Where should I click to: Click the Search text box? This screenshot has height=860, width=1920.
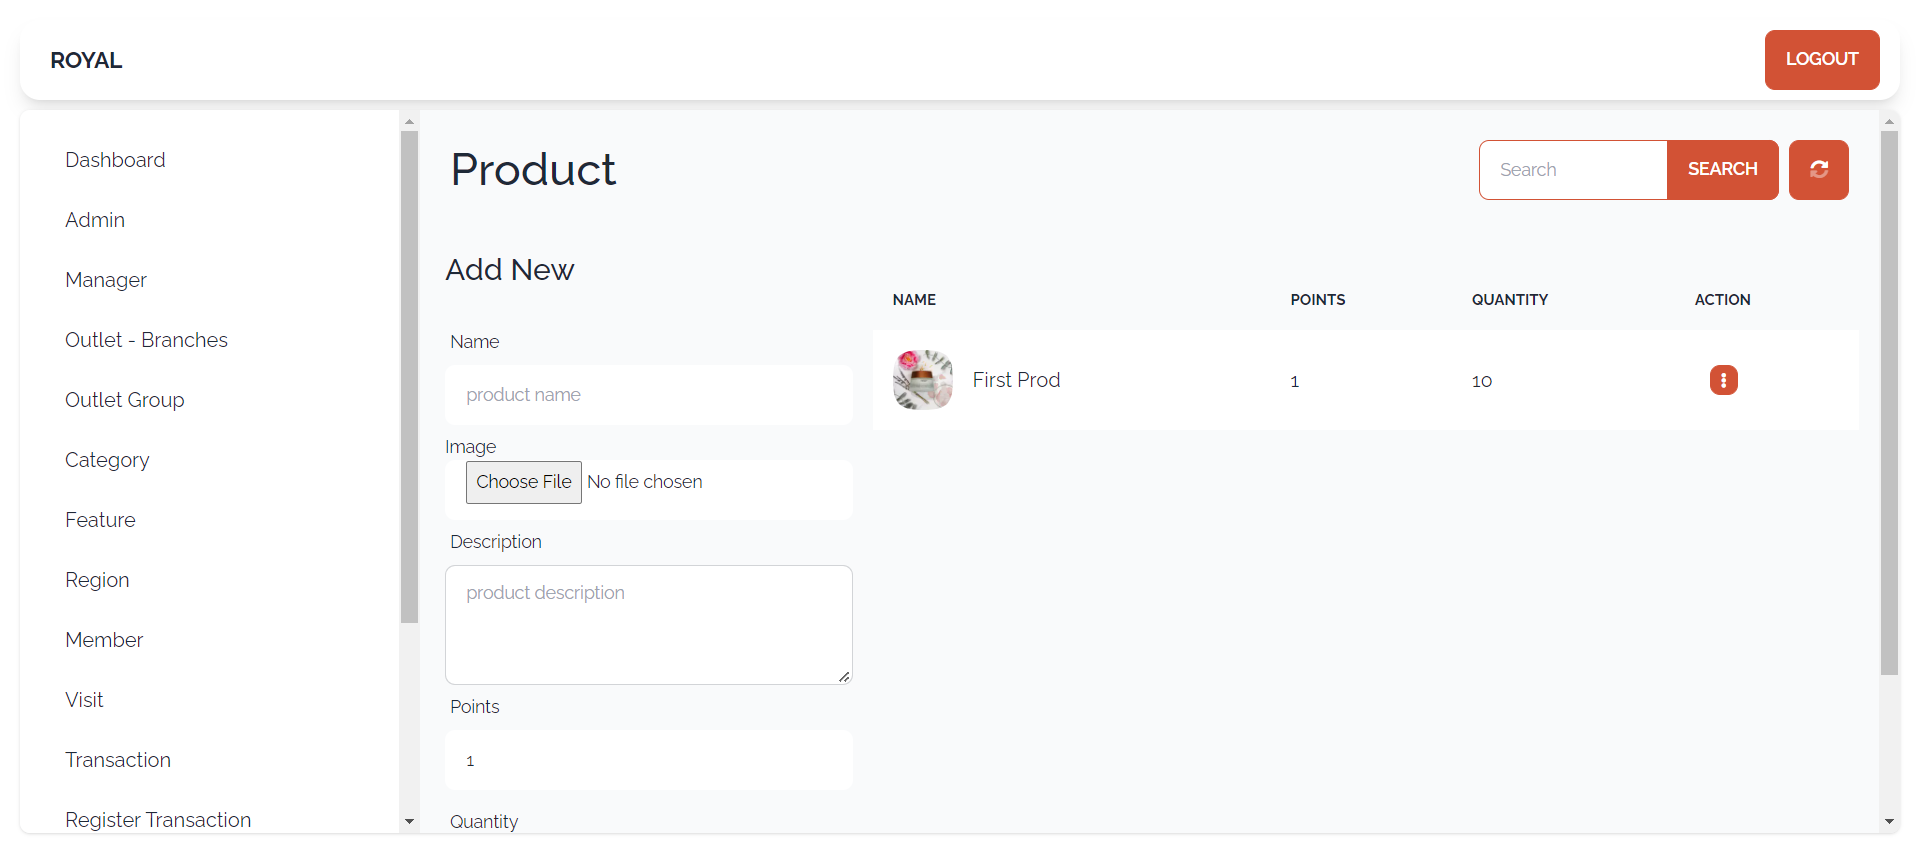[x=1573, y=170]
